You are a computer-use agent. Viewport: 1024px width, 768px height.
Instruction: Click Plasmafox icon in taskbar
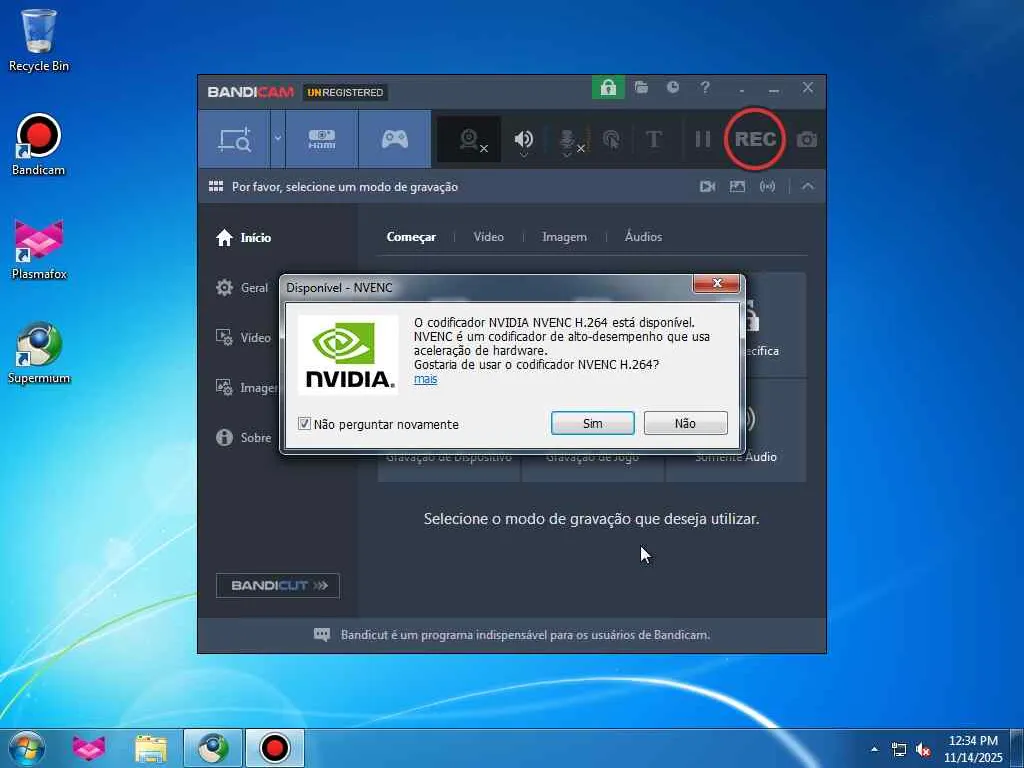(x=89, y=748)
